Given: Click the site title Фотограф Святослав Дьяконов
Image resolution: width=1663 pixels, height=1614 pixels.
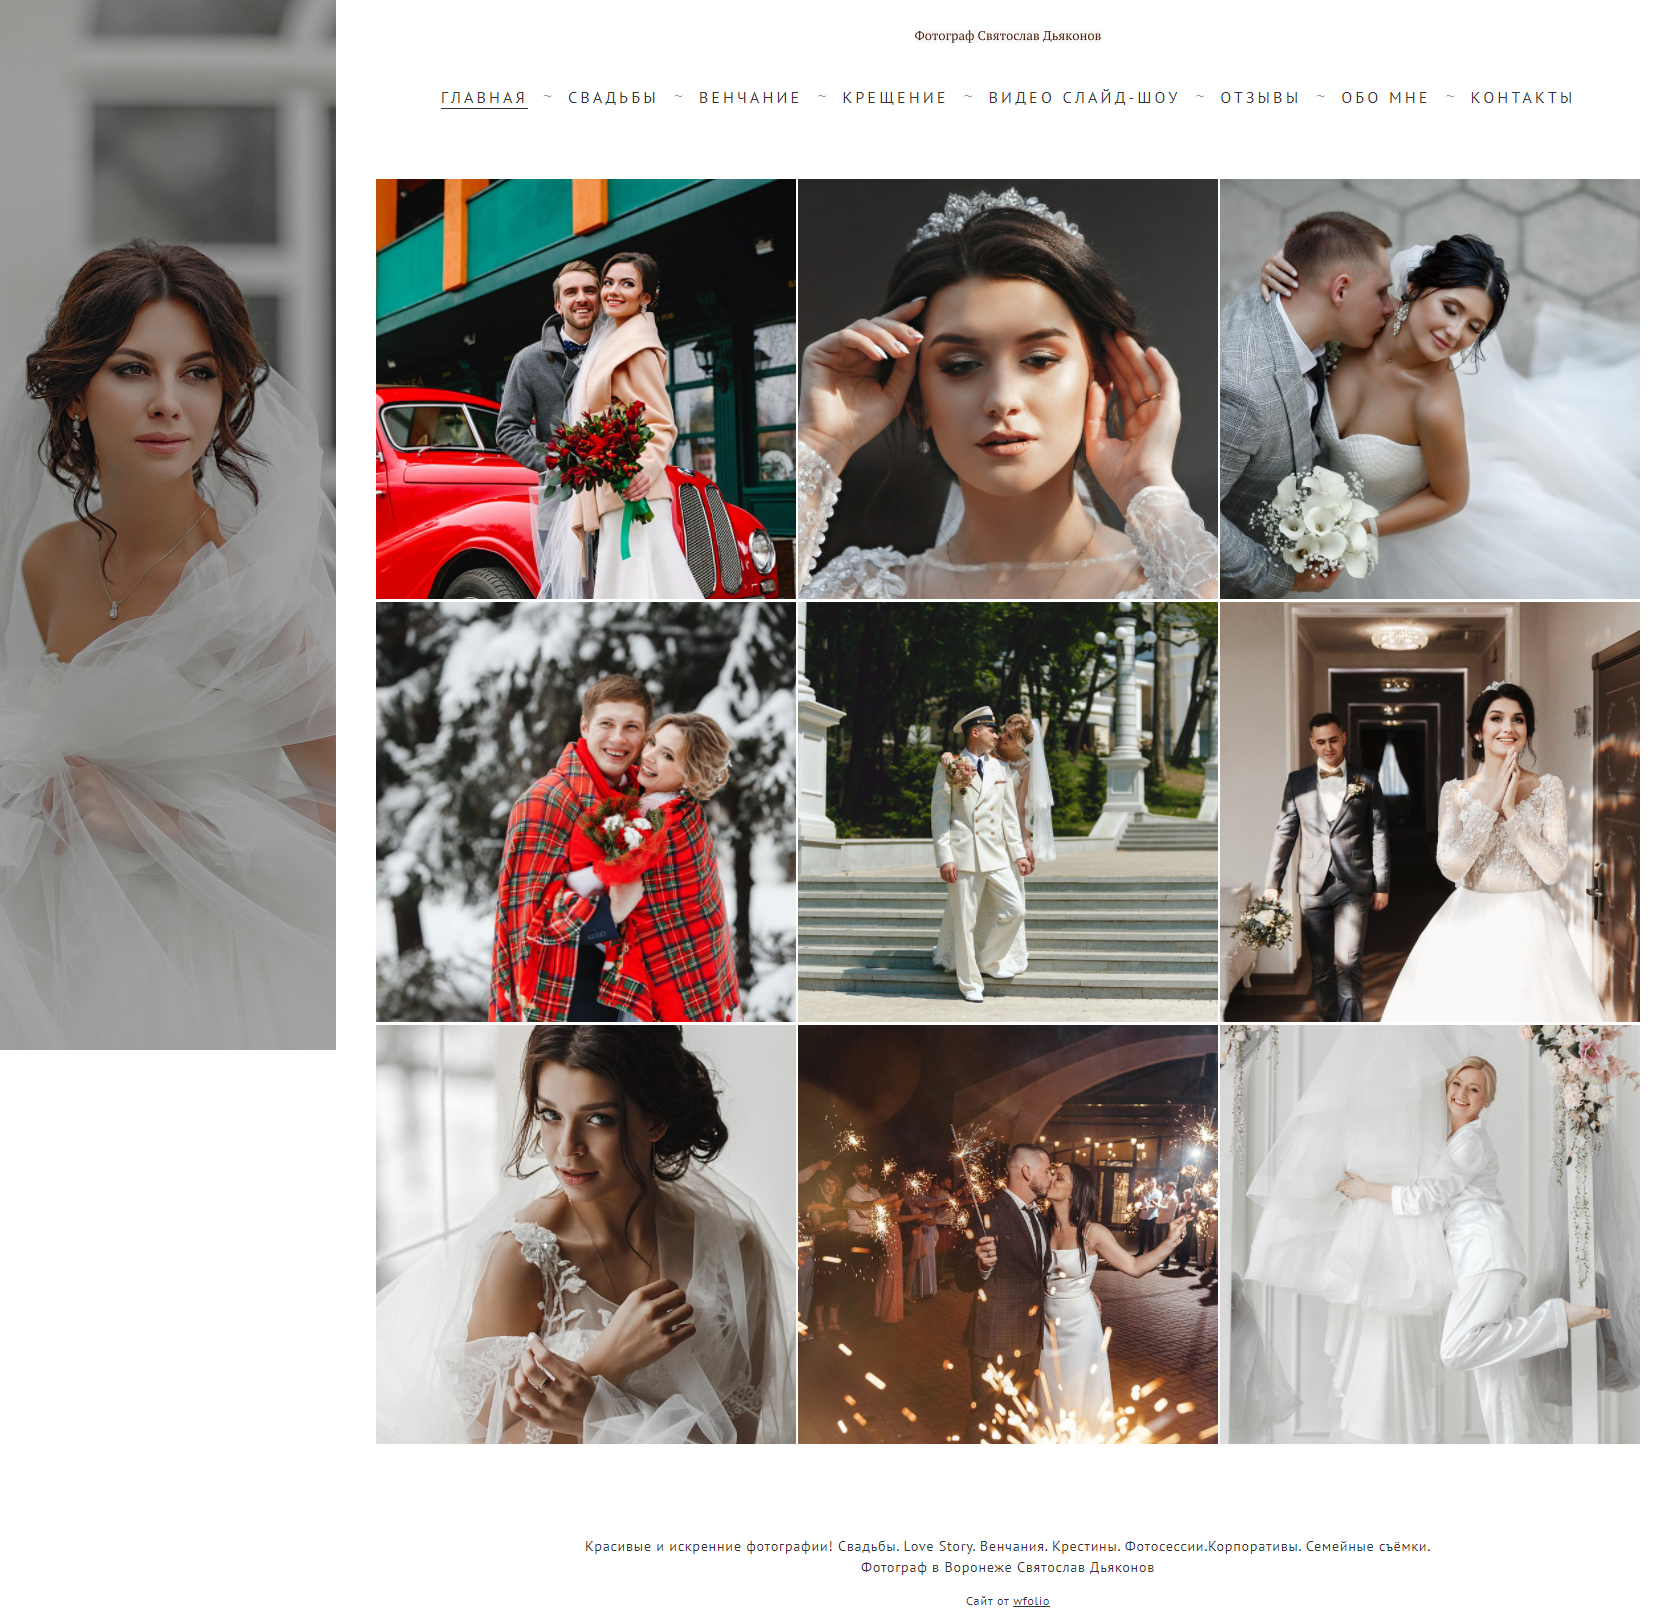Looking at the screenshot, I should (1007, 36).
